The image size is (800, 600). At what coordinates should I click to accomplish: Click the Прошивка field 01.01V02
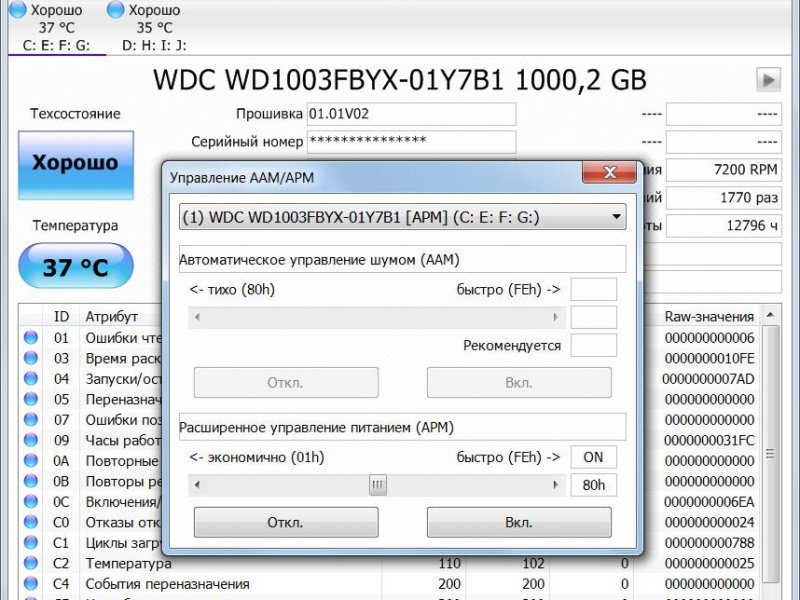[411, 114]
